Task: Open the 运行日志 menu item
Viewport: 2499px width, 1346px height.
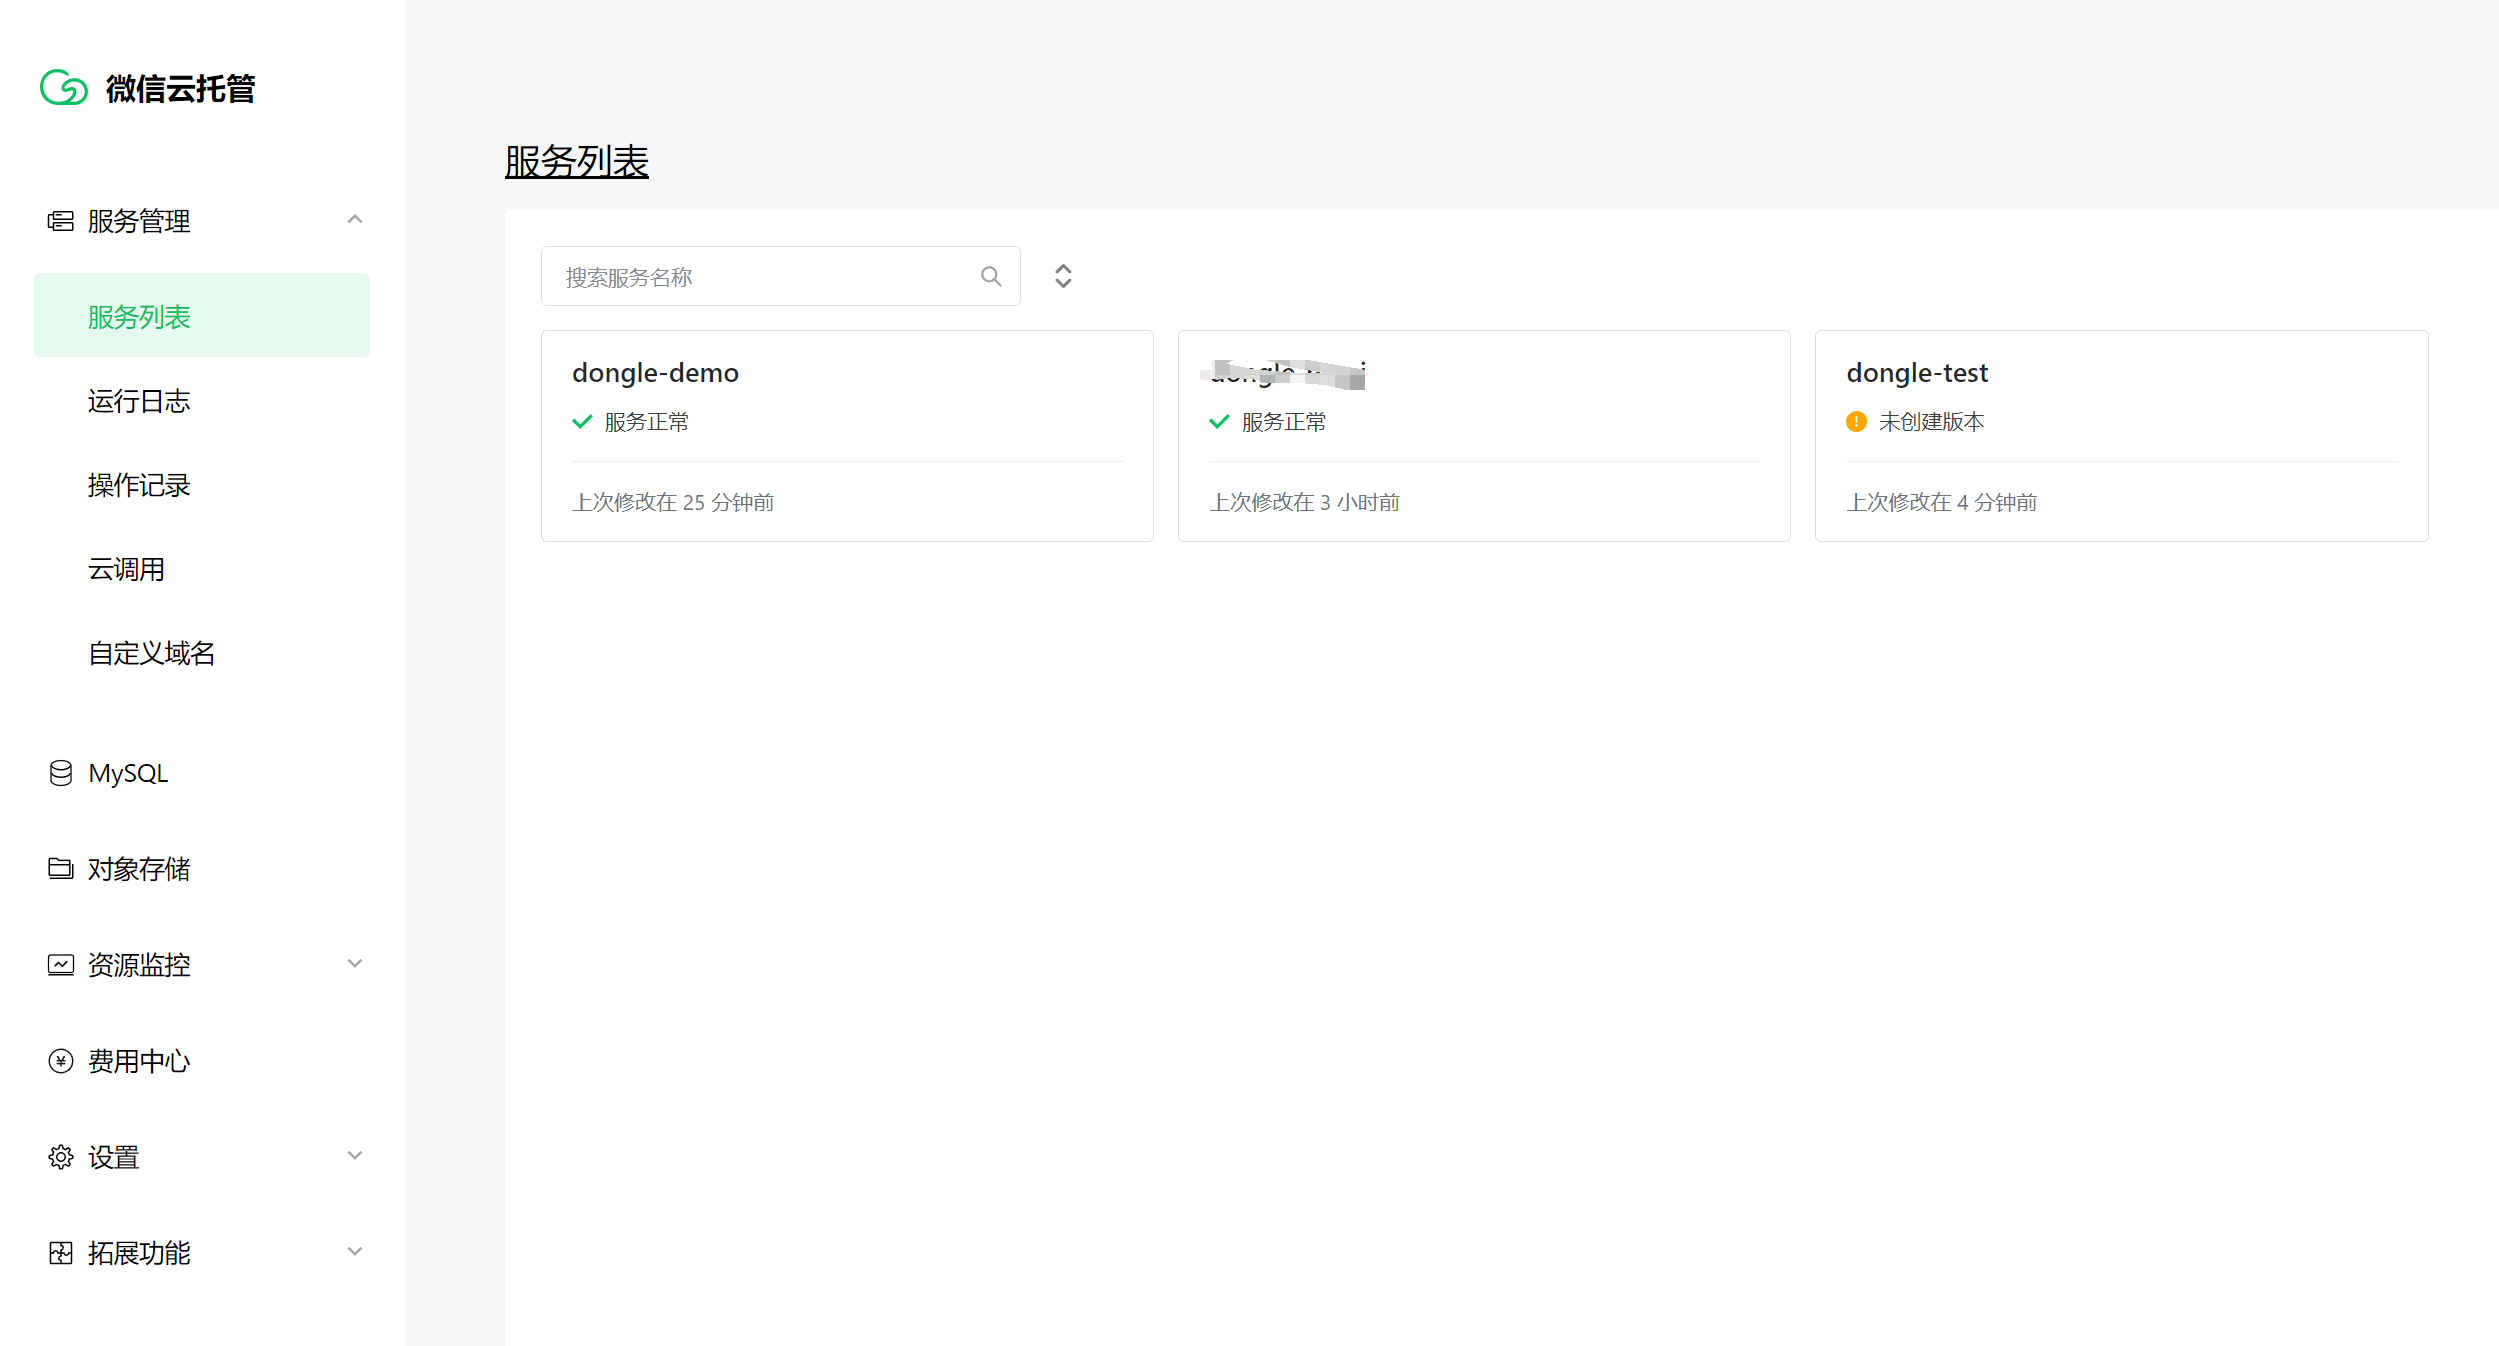Action: click(139, 401)
